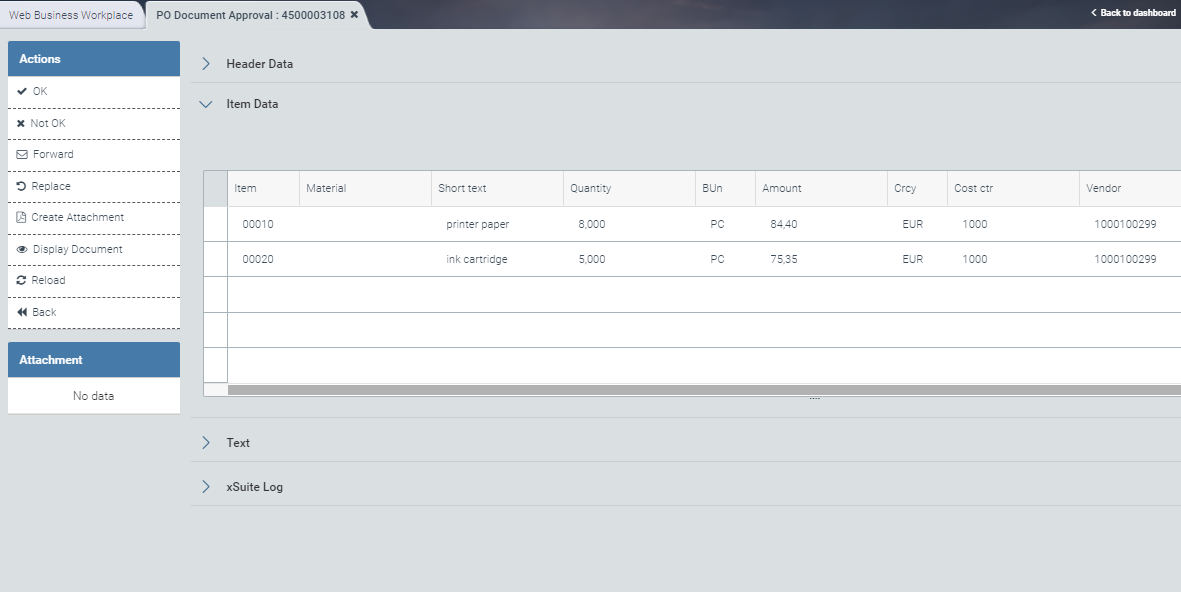Collapse the Item Data section
The width and height of the screenshot is (1181, 592).
(x=206, y=104)
